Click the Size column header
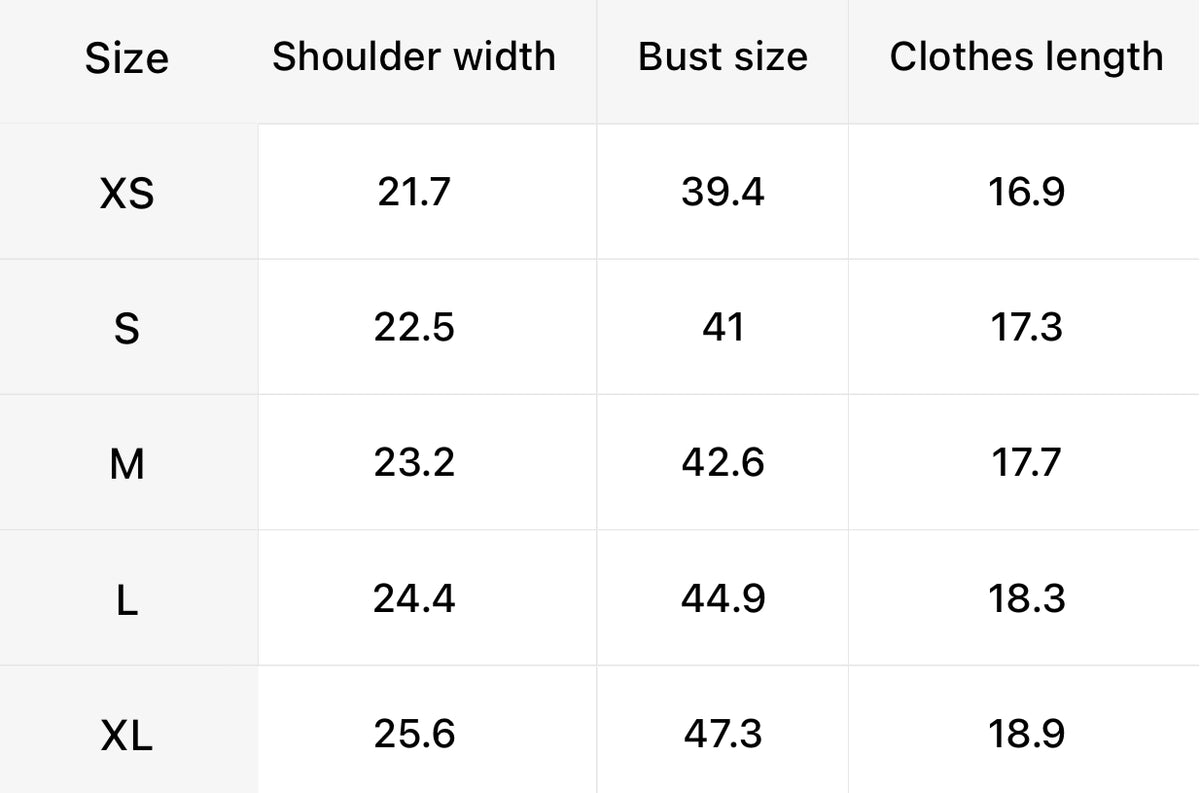The image size is (1200, 793). click(126, 59)
